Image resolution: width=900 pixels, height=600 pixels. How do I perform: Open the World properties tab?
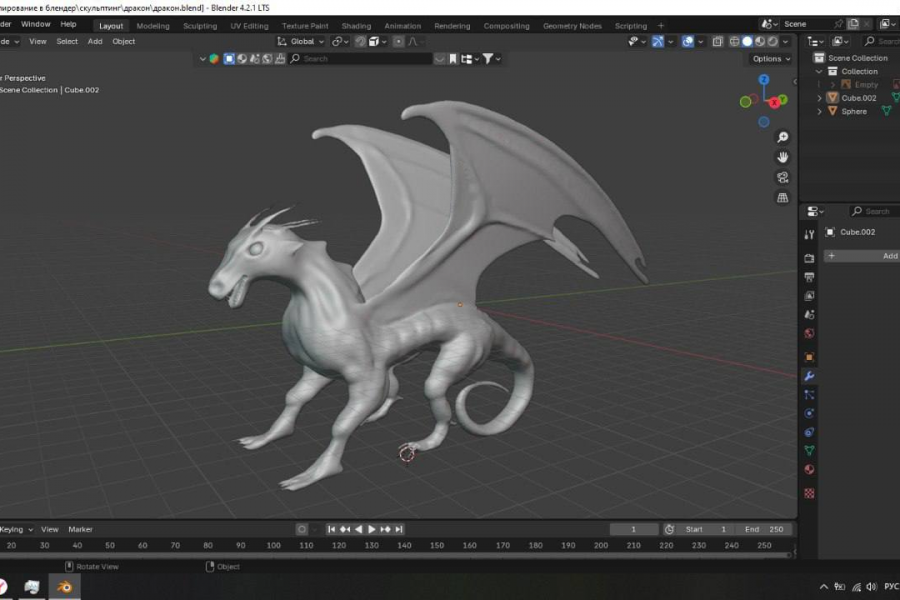[809, 334]
